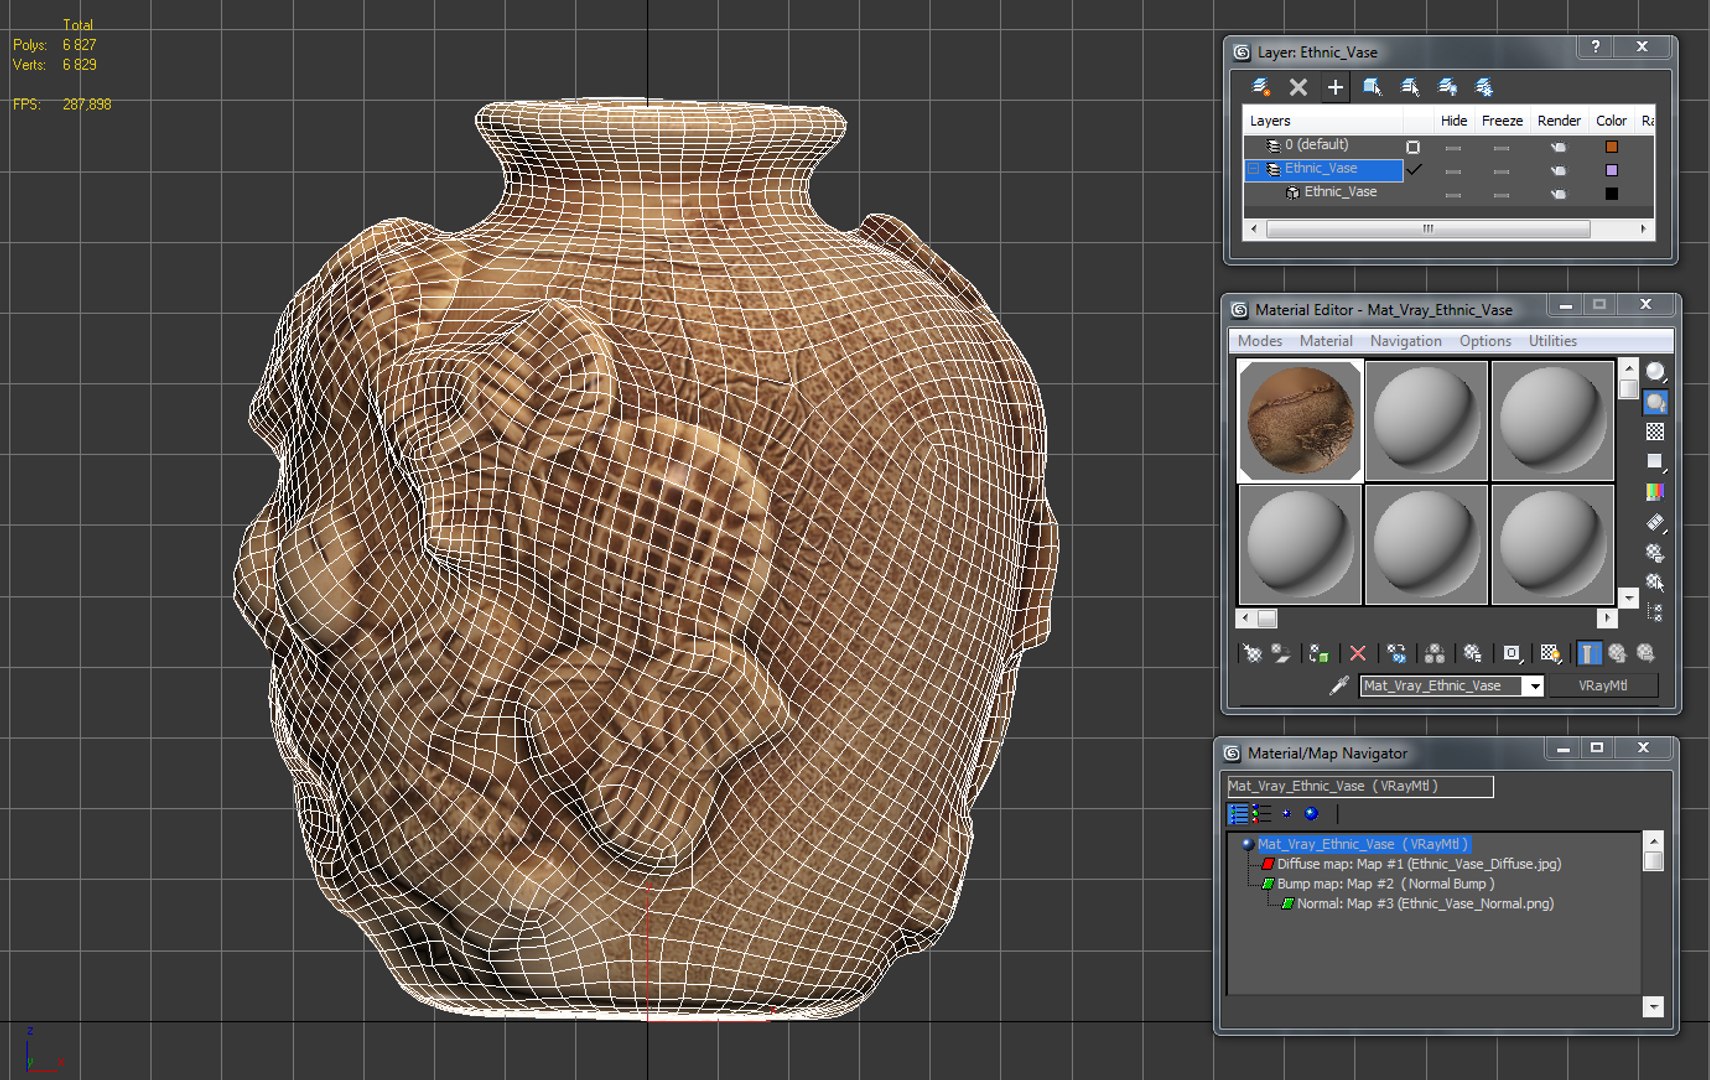
Task: Open Mat_Vray_Ethnic_Vase material name dropdown
Action: point(1533,686)
